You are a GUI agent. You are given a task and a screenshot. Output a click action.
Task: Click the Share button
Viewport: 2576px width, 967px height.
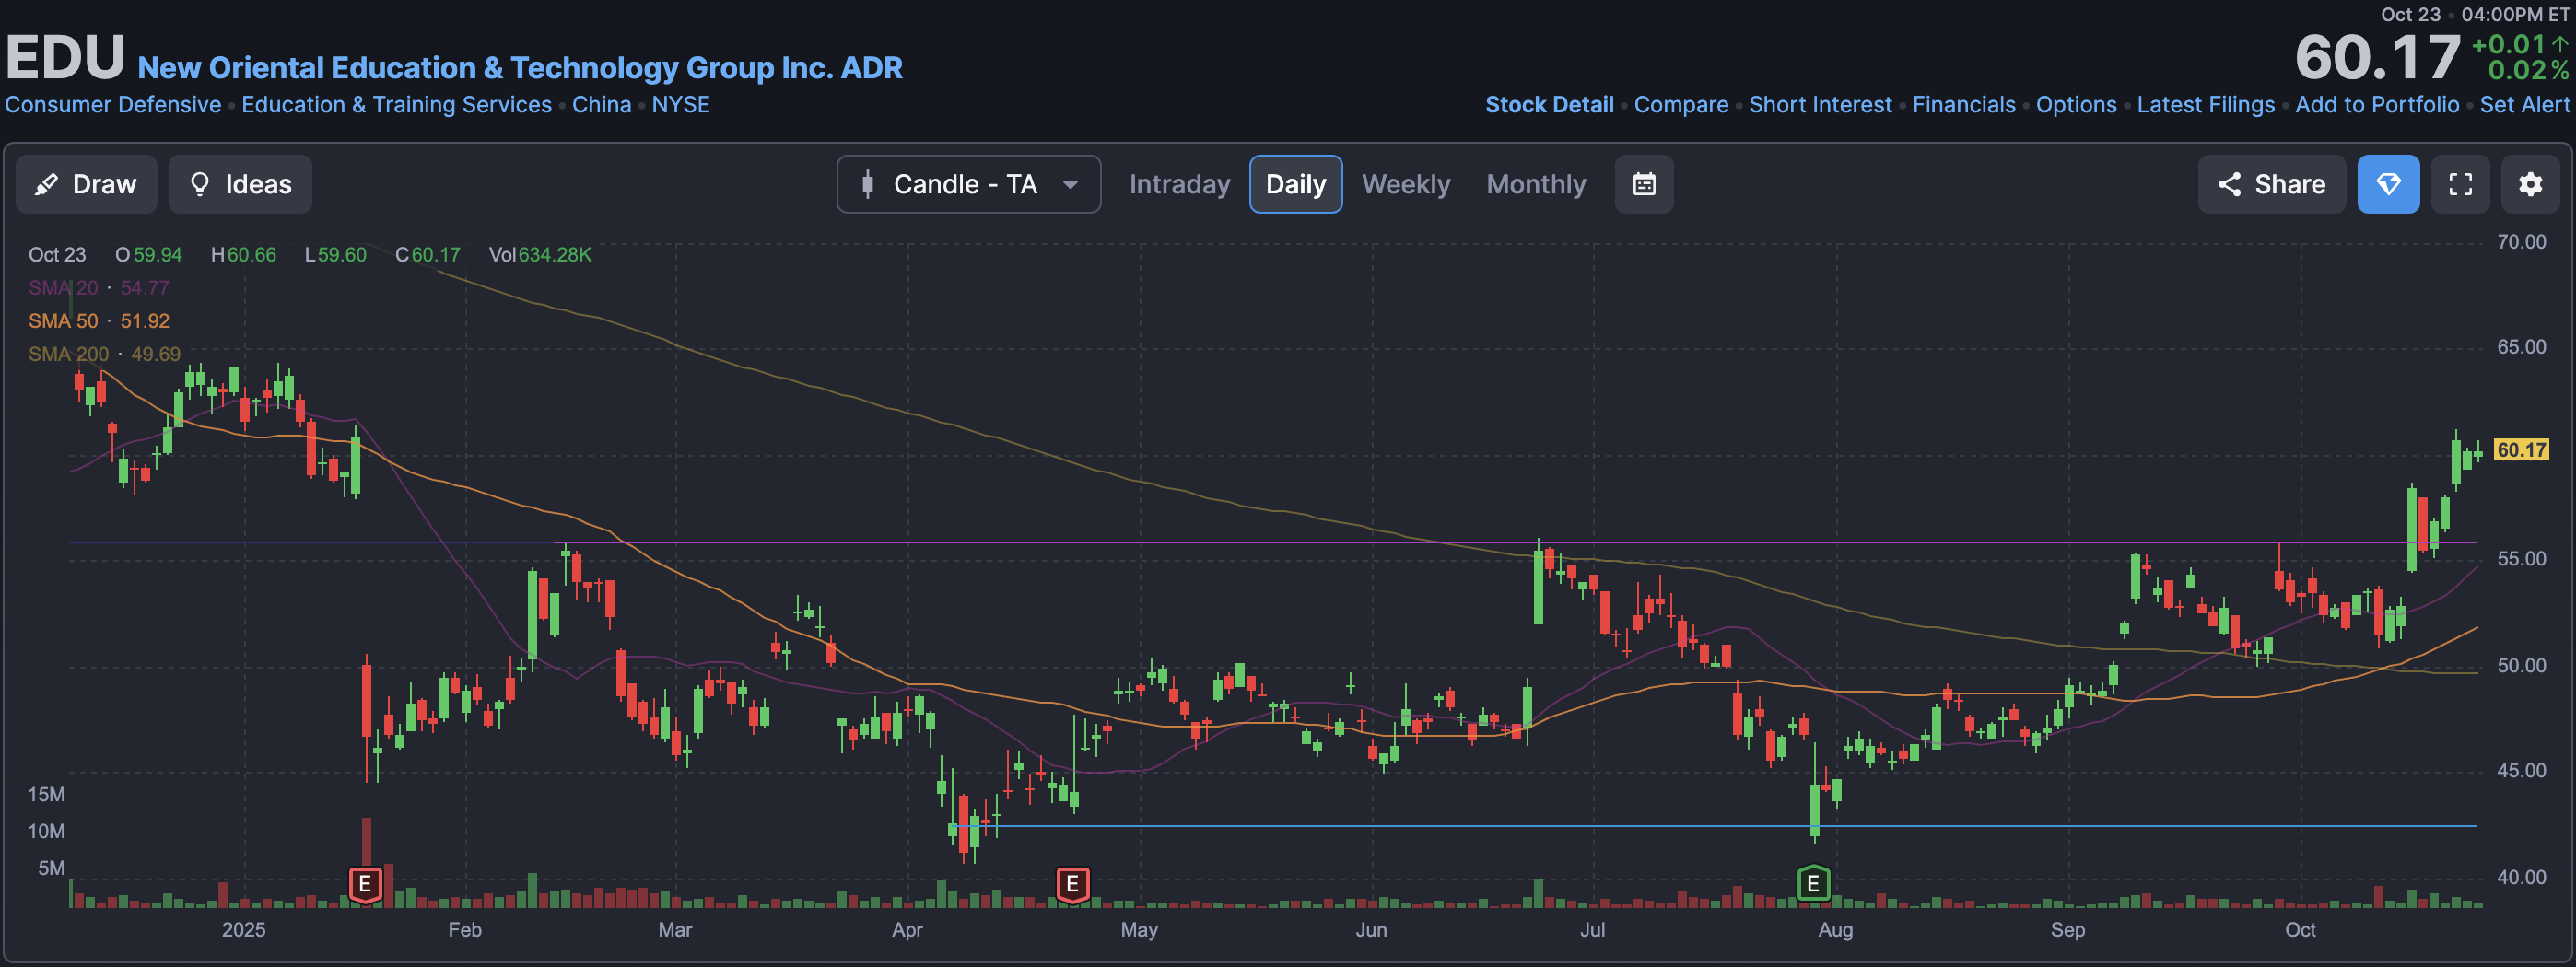coord(2271,184)
